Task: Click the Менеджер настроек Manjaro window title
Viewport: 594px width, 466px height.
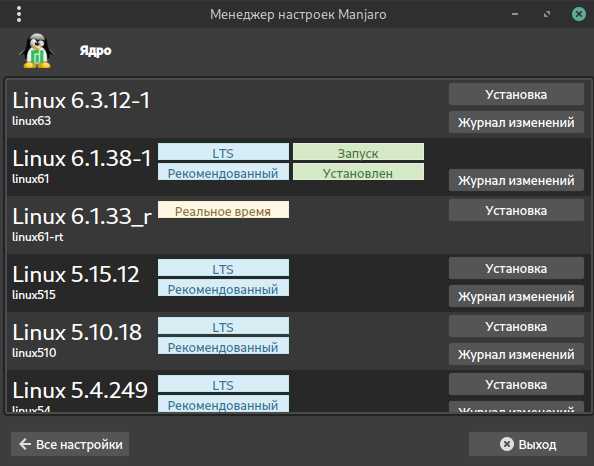Action: 298,14
